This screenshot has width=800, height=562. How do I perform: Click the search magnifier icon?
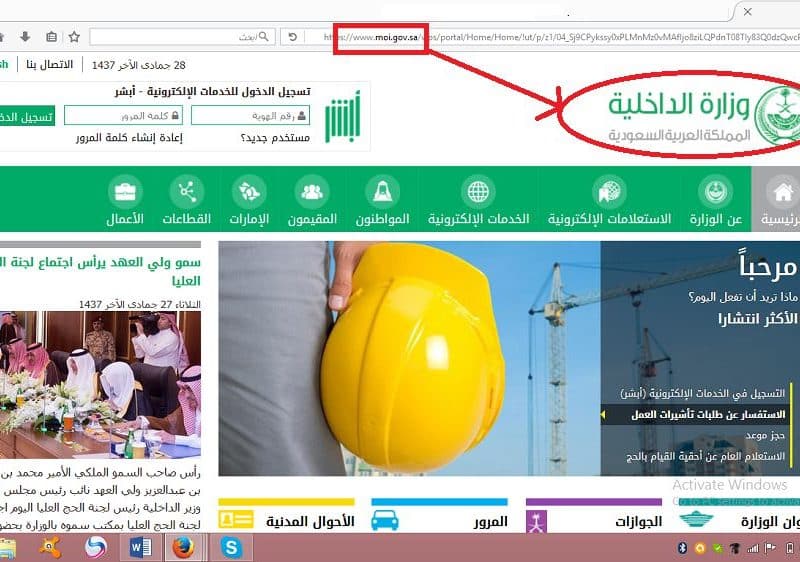click(x=263, y=37)
